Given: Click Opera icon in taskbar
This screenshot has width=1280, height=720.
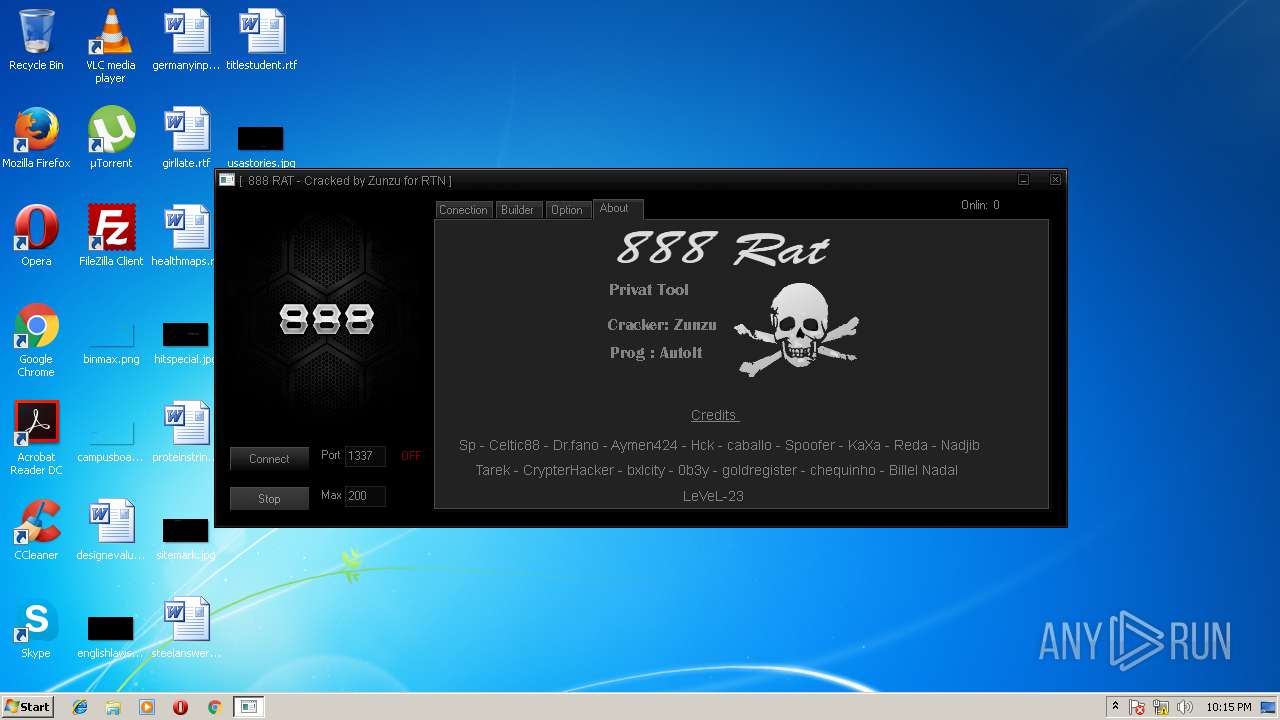Looking at the screenshot, I should 181,707.
